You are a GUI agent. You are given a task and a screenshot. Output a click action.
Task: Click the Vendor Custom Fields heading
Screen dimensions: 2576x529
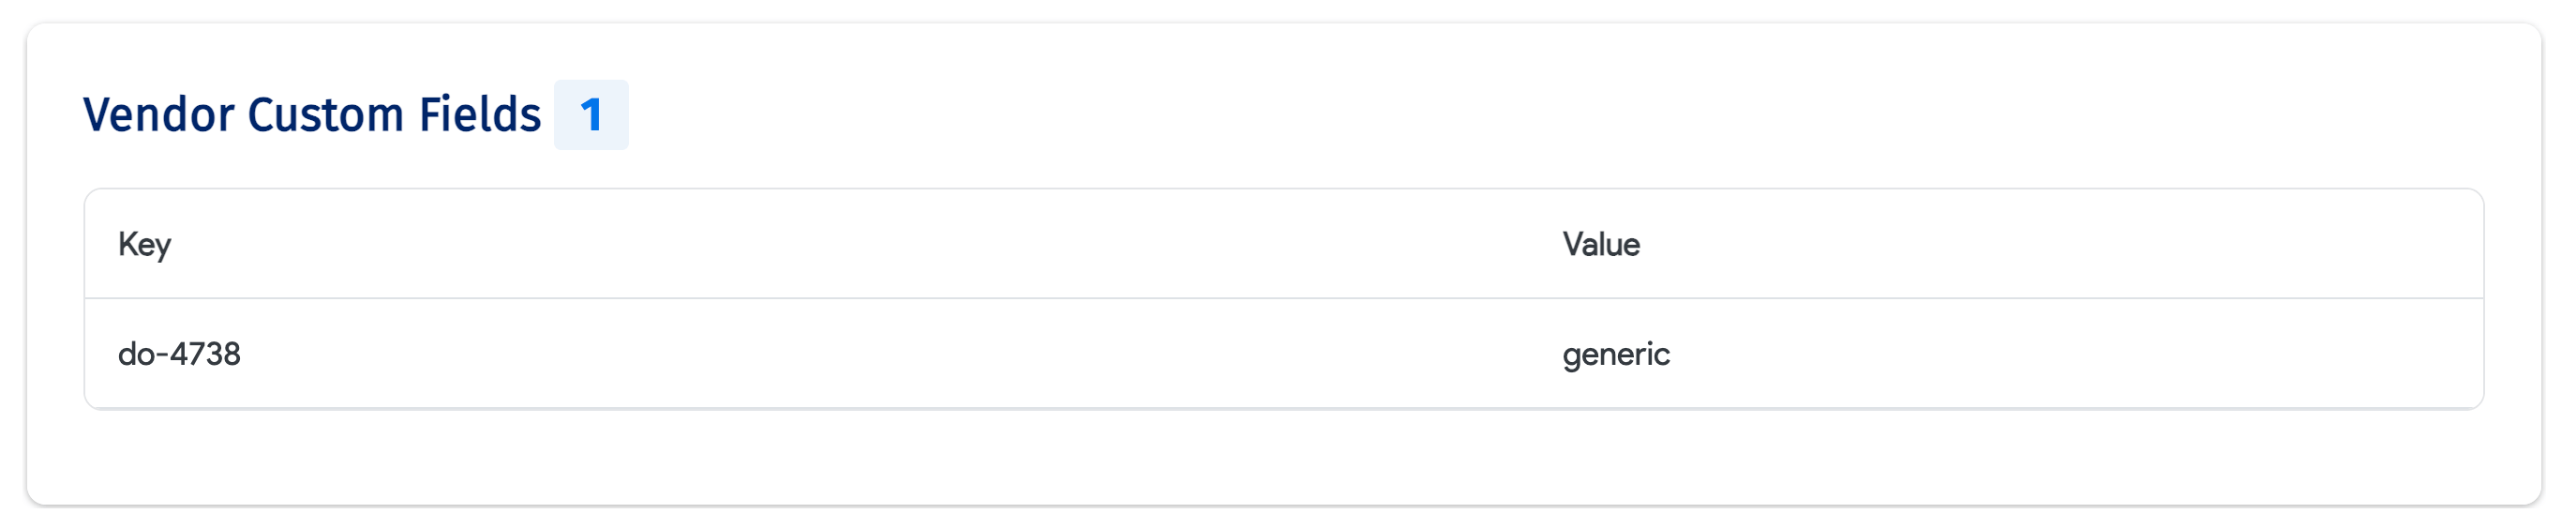click(311, 115)
